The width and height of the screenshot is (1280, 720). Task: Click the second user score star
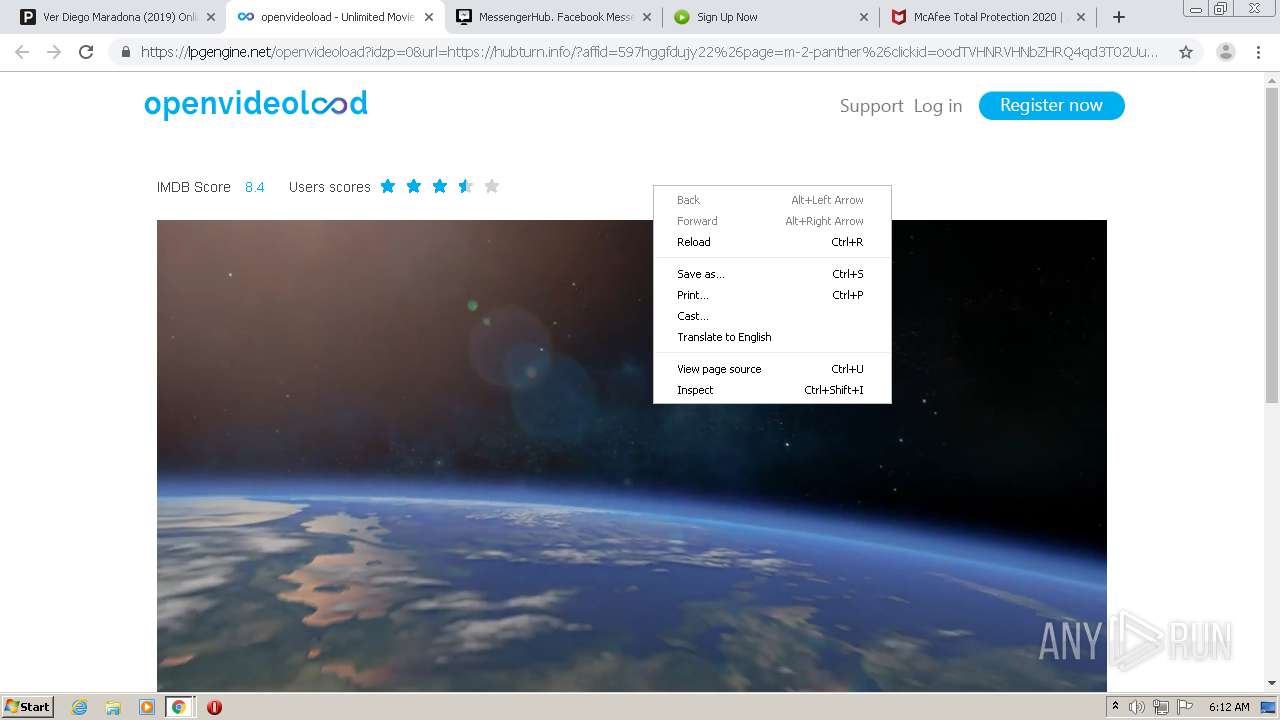coord(414,186)
